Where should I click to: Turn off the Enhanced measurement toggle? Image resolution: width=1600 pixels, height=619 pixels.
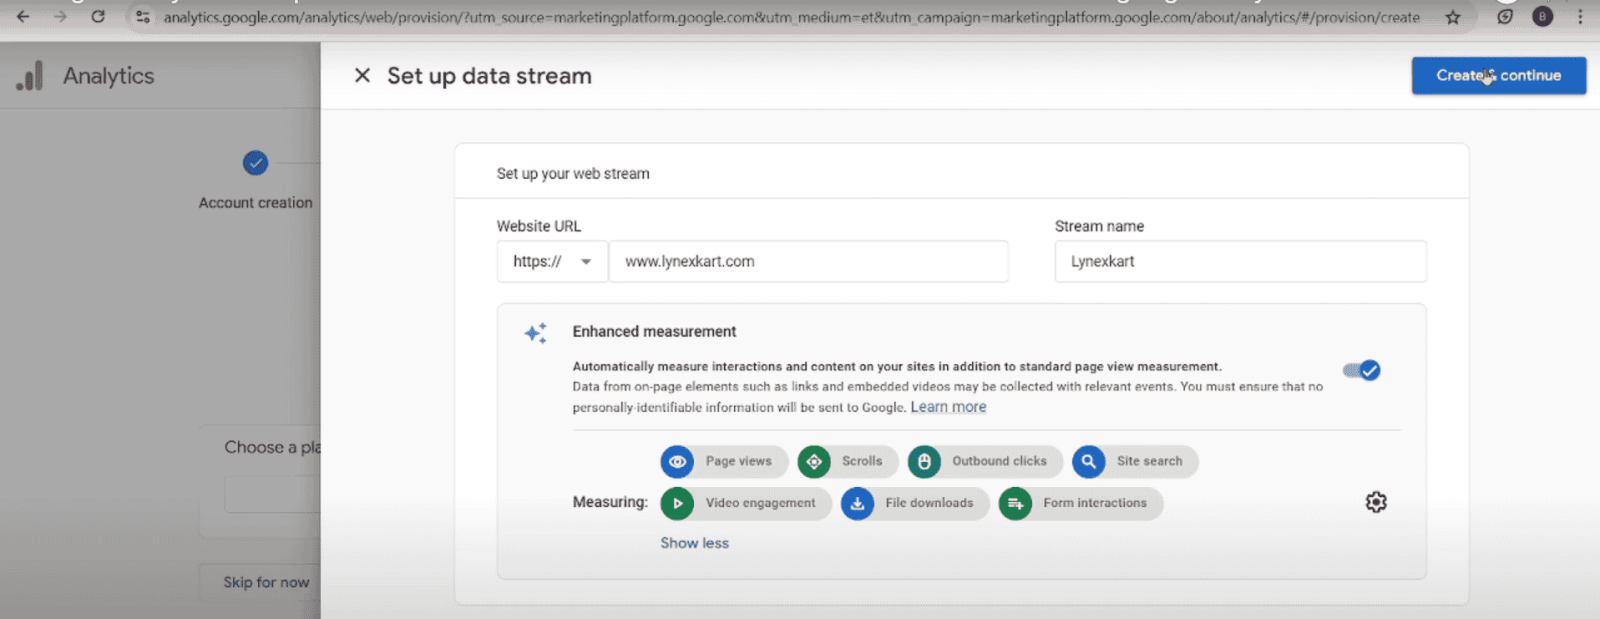1362,370
